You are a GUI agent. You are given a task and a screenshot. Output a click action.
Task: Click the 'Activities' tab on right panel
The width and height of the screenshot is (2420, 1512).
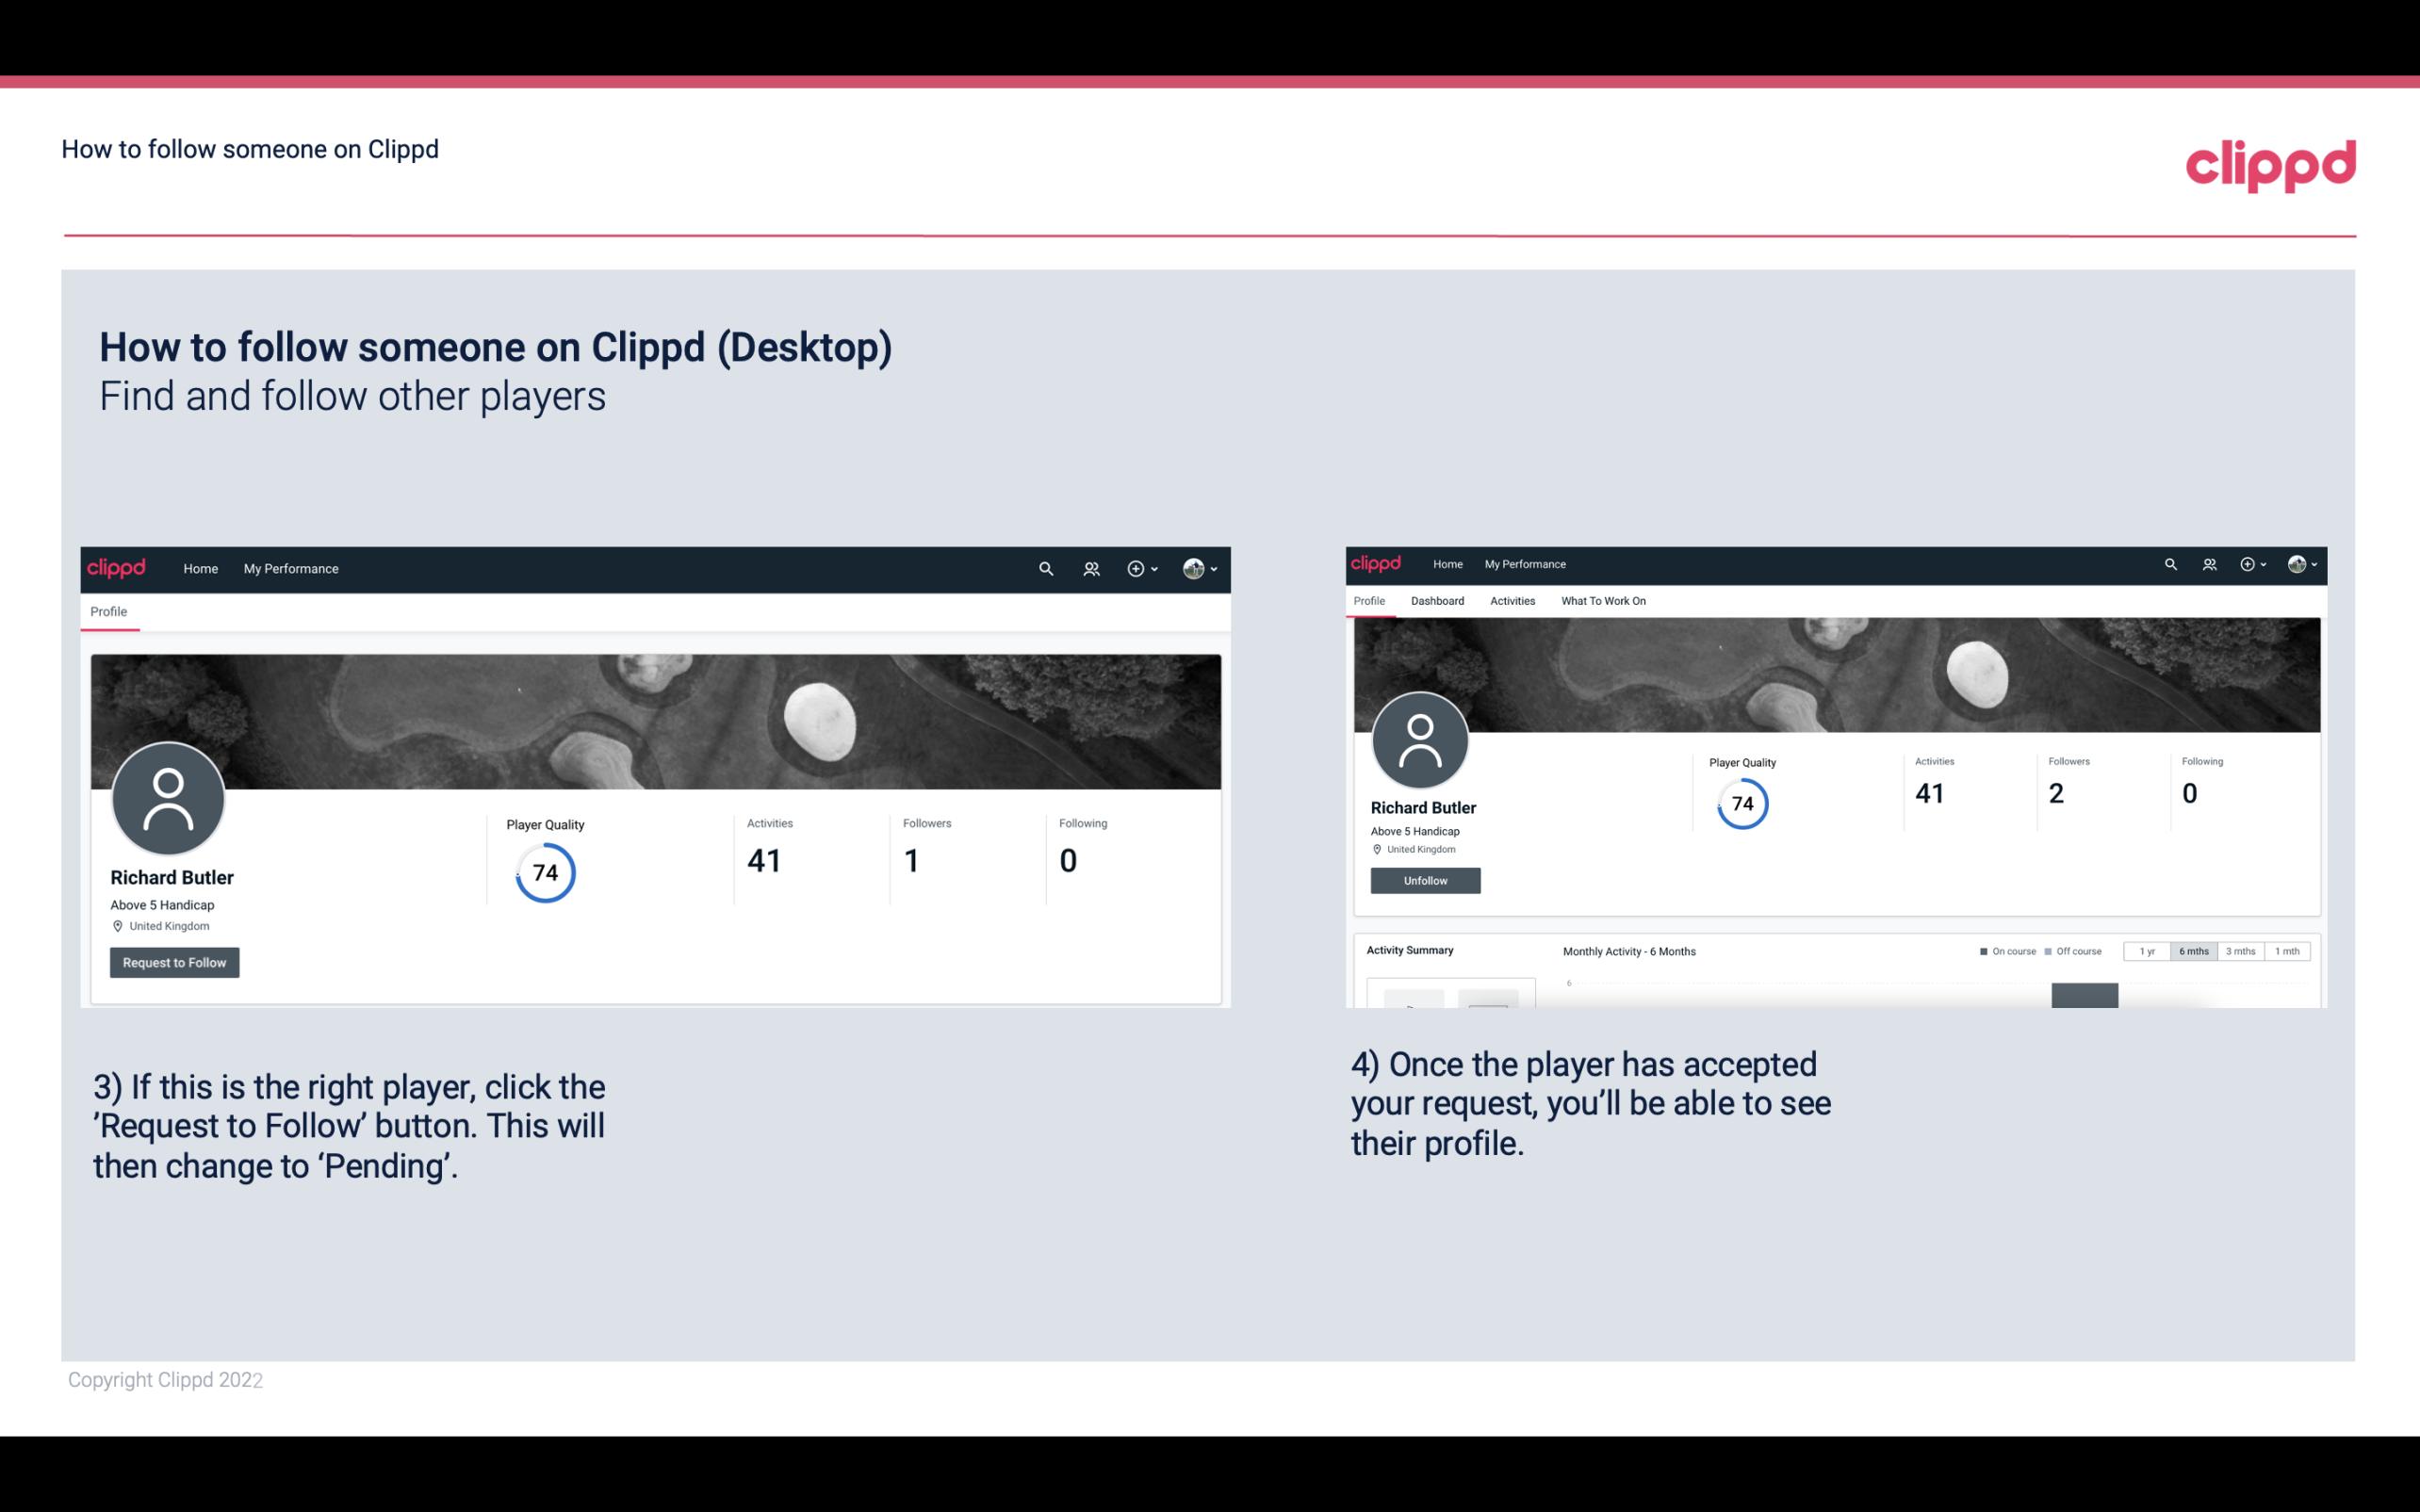tap(1511, 601)
